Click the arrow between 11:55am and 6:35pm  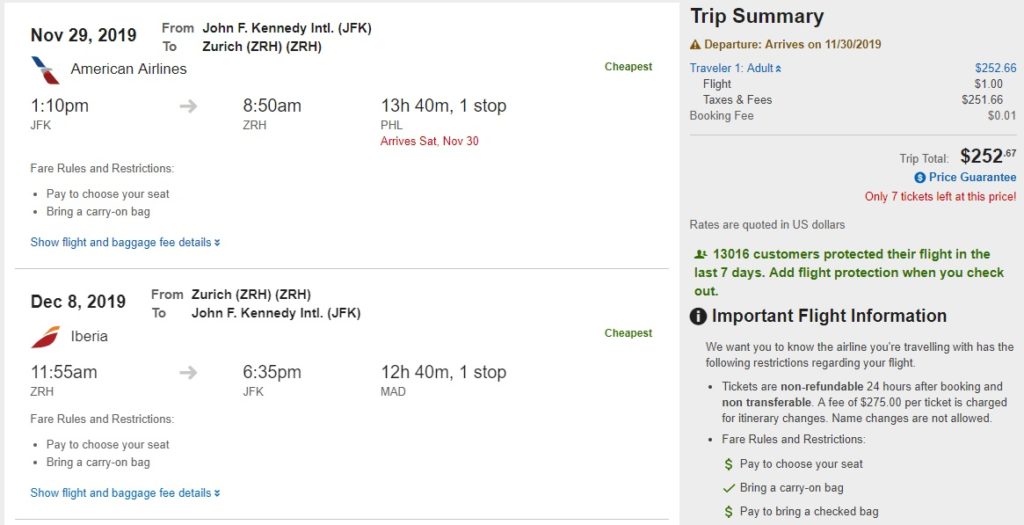[188, 373]
